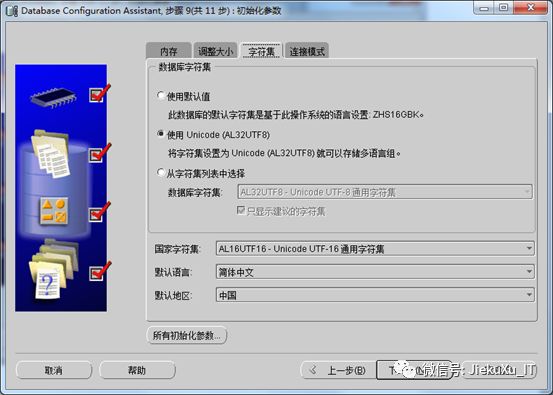This screenshot has width=553, height=395.
Task: Click the check mark beside the chip icon
Action: (x=99, y=94)
